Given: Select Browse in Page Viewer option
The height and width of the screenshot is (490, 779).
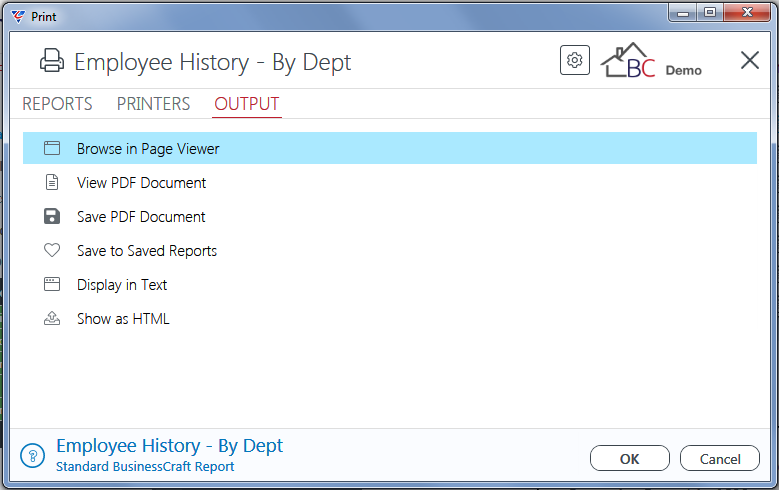Looking at the screenshot, I should (x=390, y=148).
